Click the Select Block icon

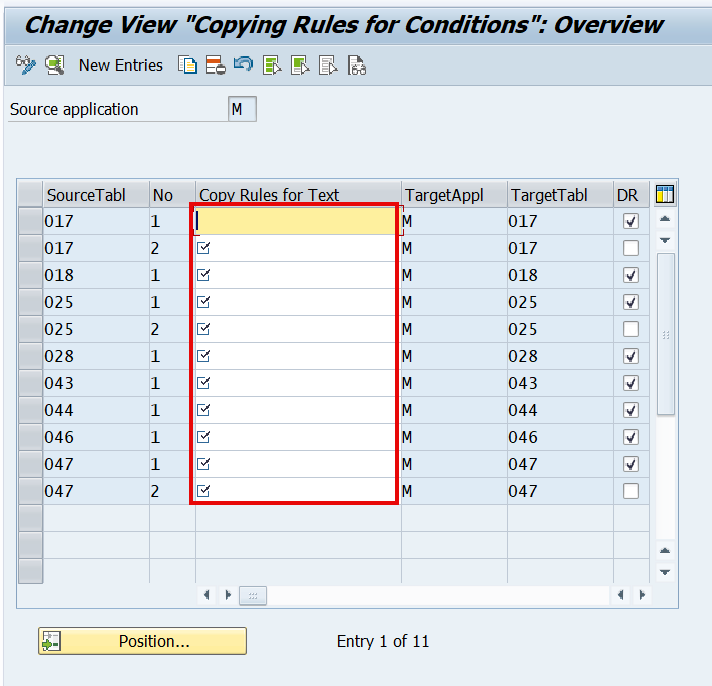tap(300, 65)
